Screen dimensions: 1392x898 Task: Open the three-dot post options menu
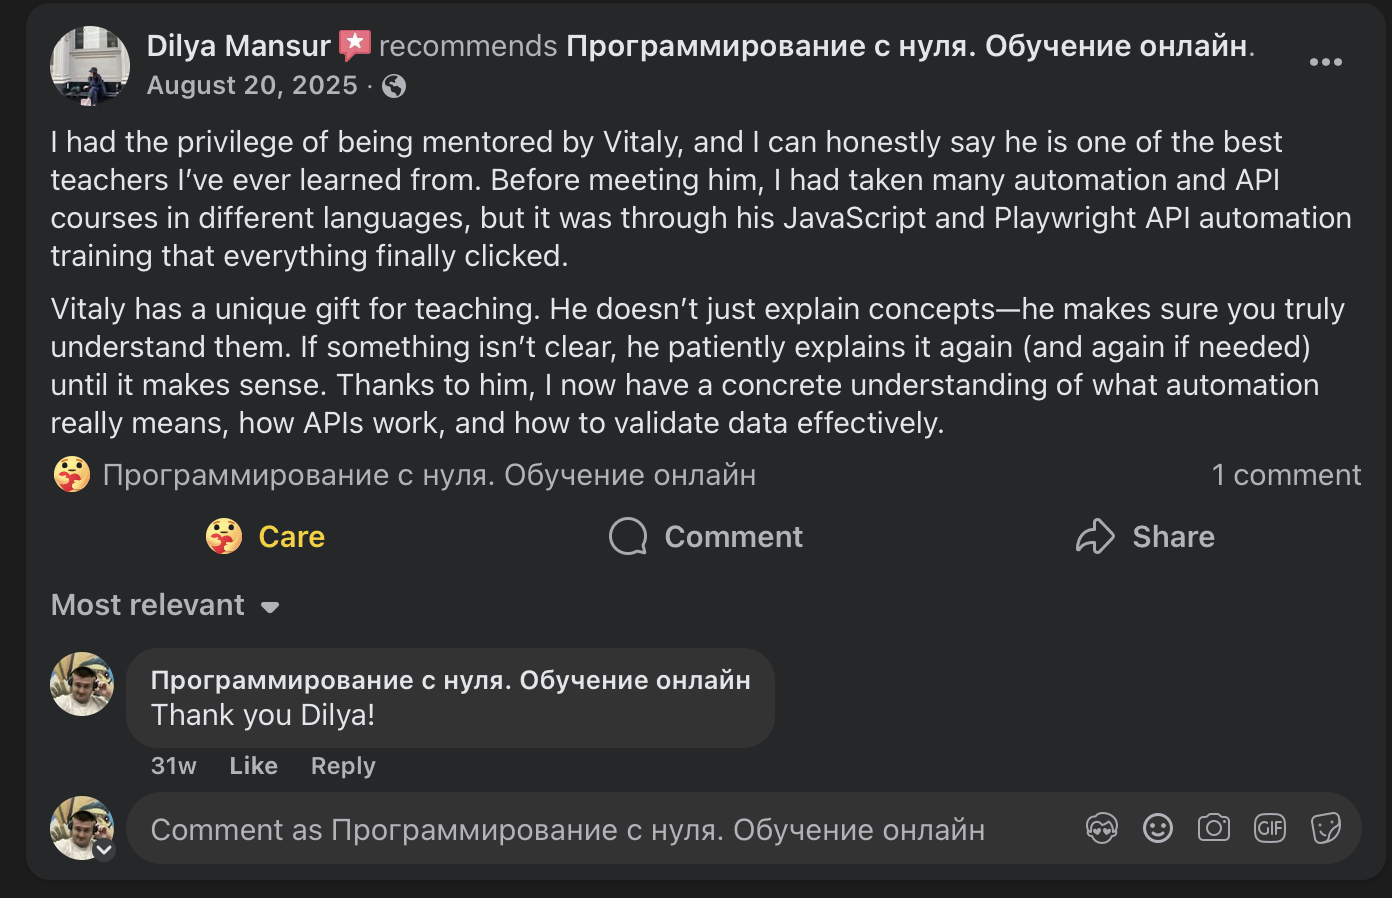coord(1325,62)
